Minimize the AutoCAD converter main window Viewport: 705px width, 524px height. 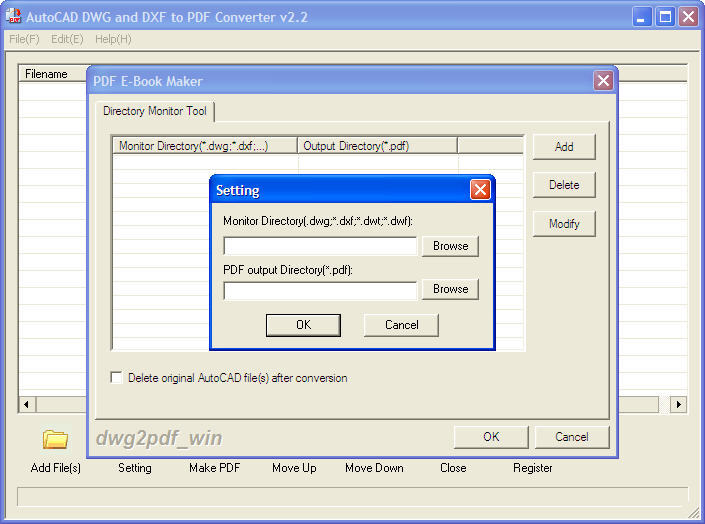[642, 17]
